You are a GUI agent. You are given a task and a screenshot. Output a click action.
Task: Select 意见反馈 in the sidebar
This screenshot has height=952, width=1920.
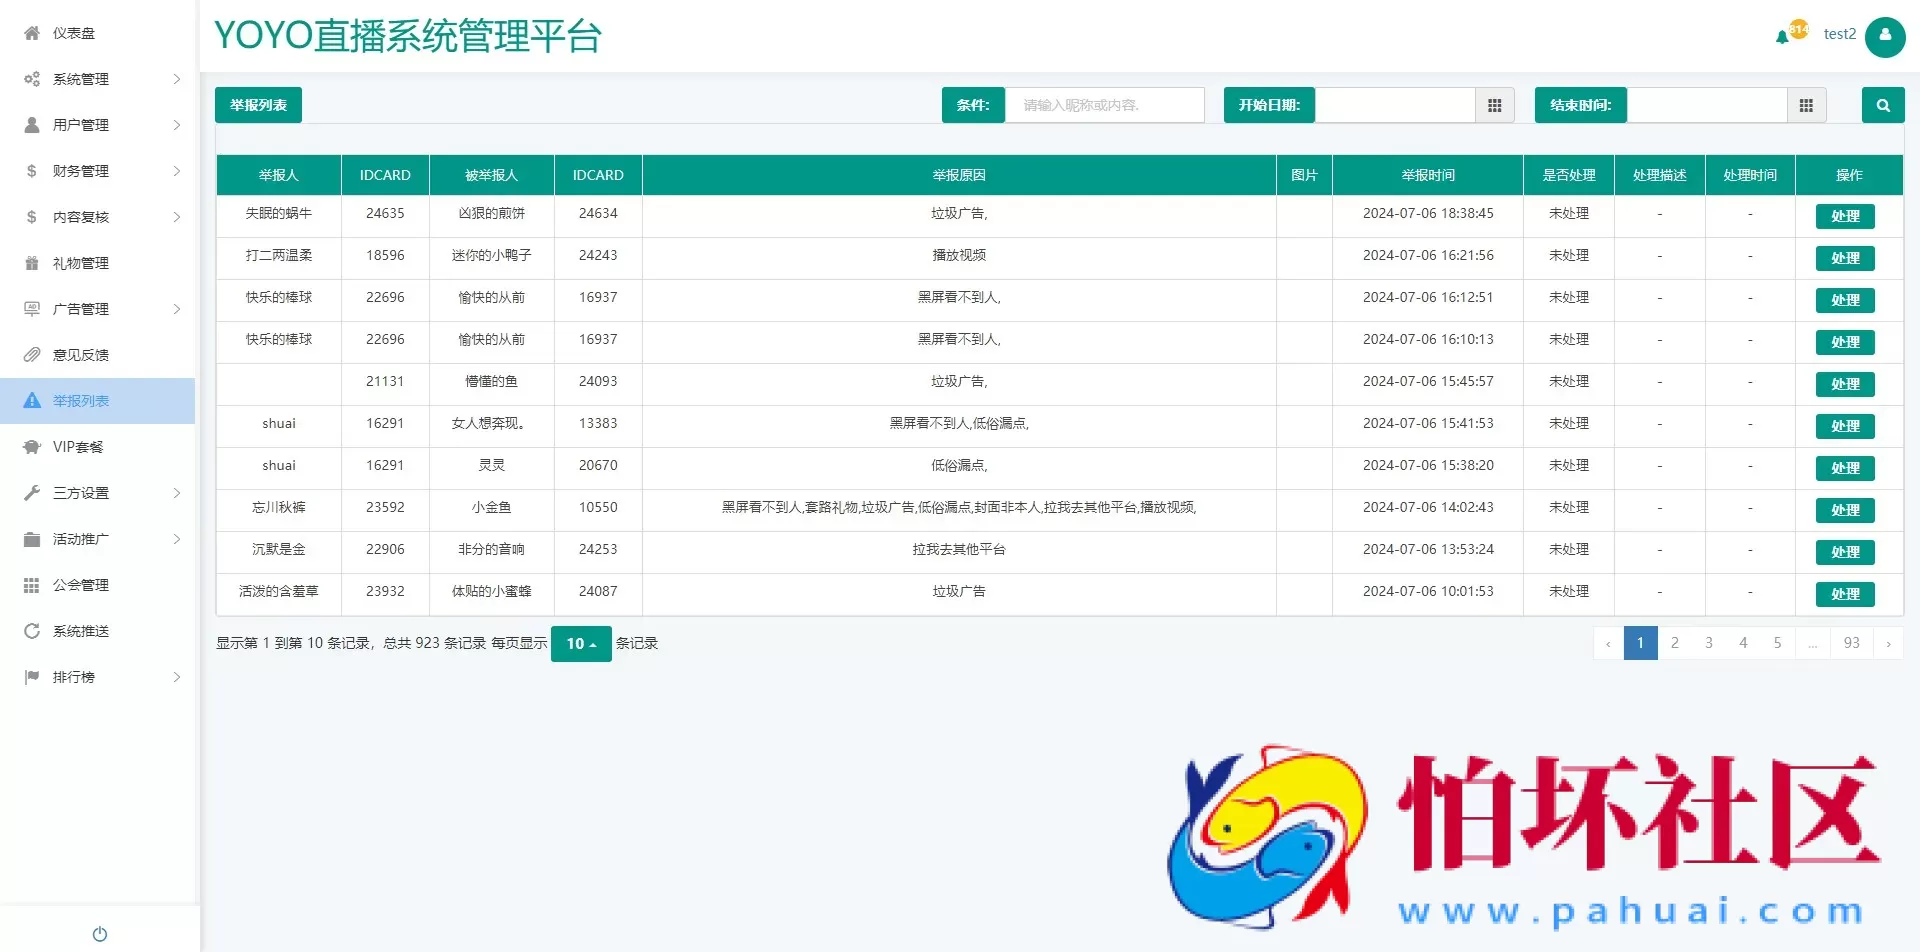80,355
